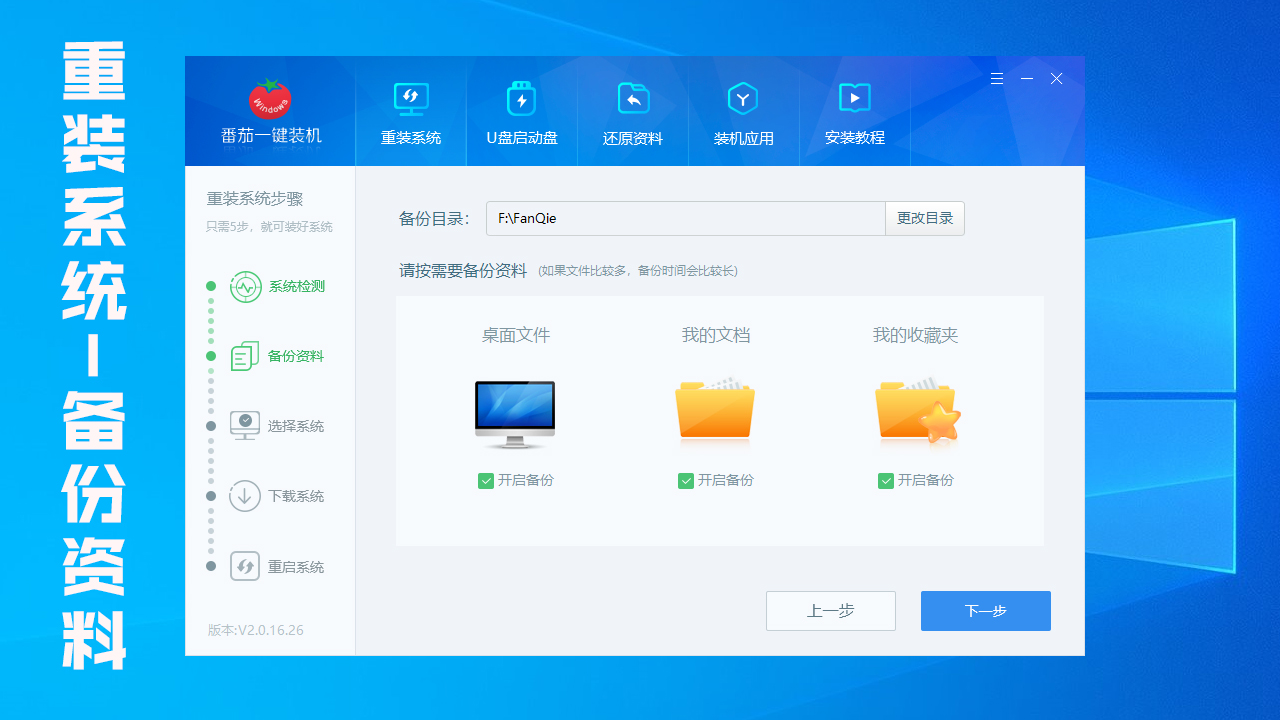This screenshot has width=1280, height=720.
Task: Click the 安装教程 tutorial icon
Action: [854, 98]
